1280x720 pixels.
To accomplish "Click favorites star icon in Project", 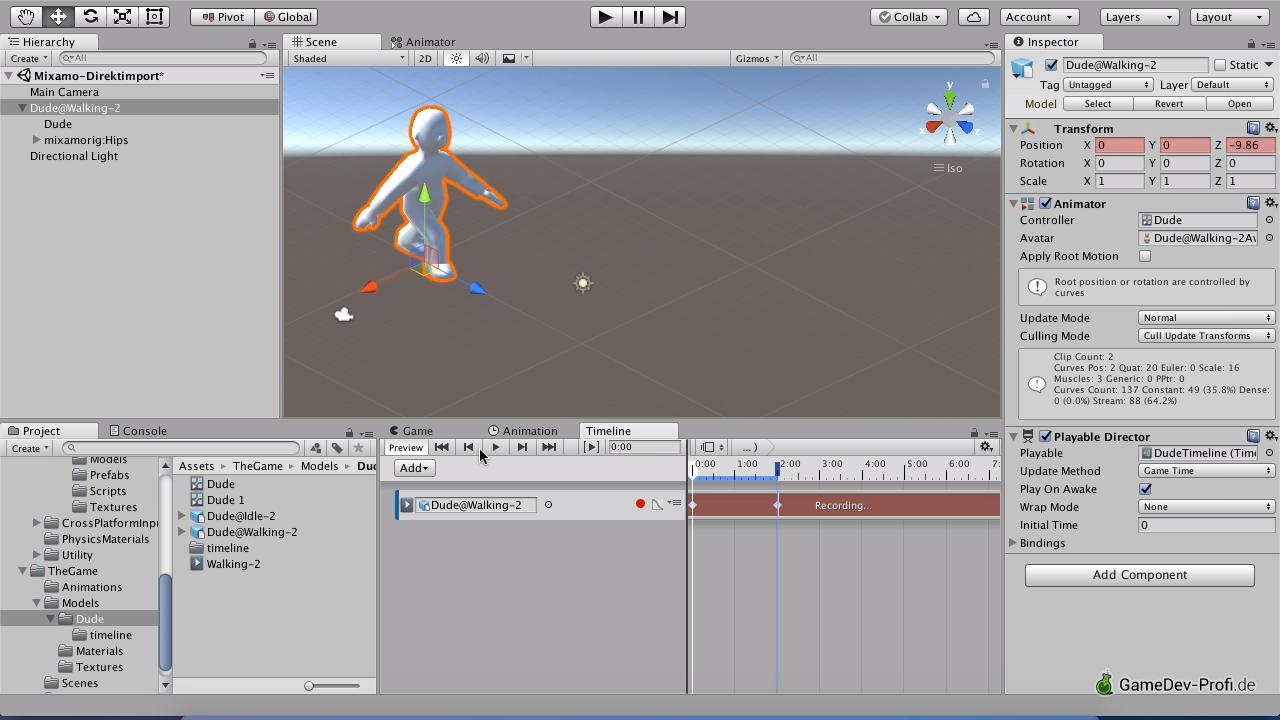I will [x=358, y=448].
